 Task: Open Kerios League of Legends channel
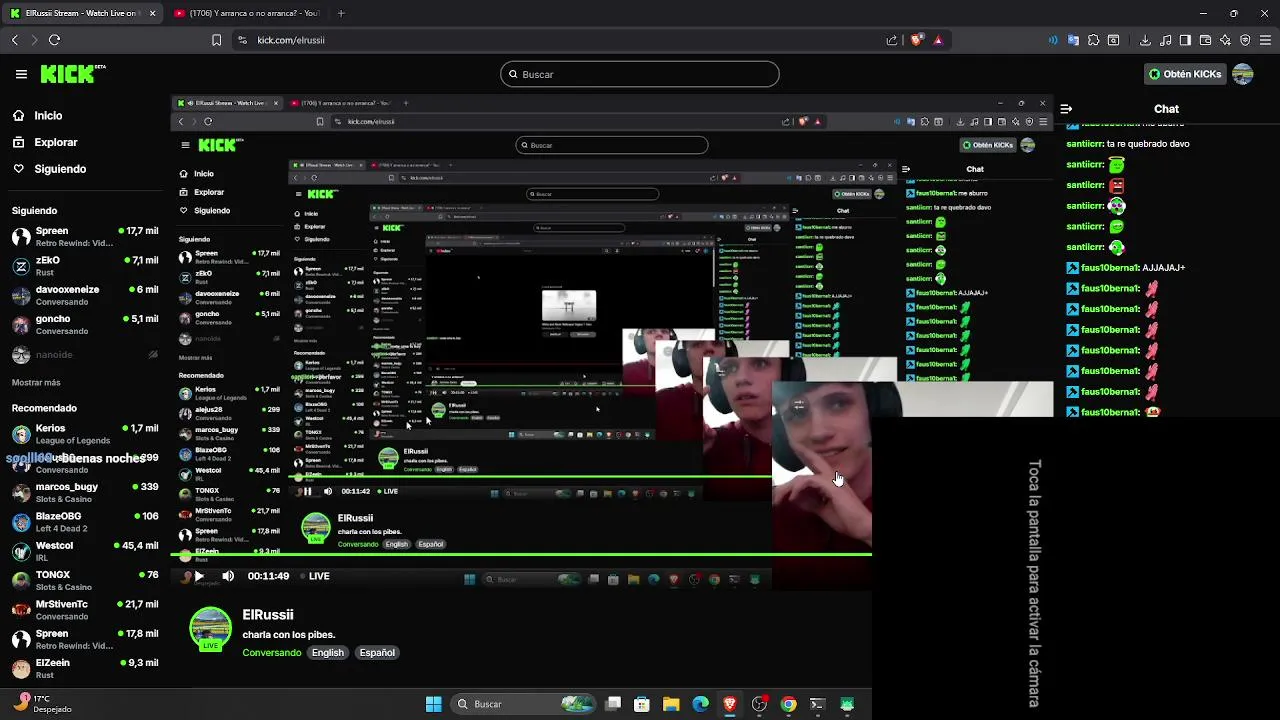click(85, 434)
